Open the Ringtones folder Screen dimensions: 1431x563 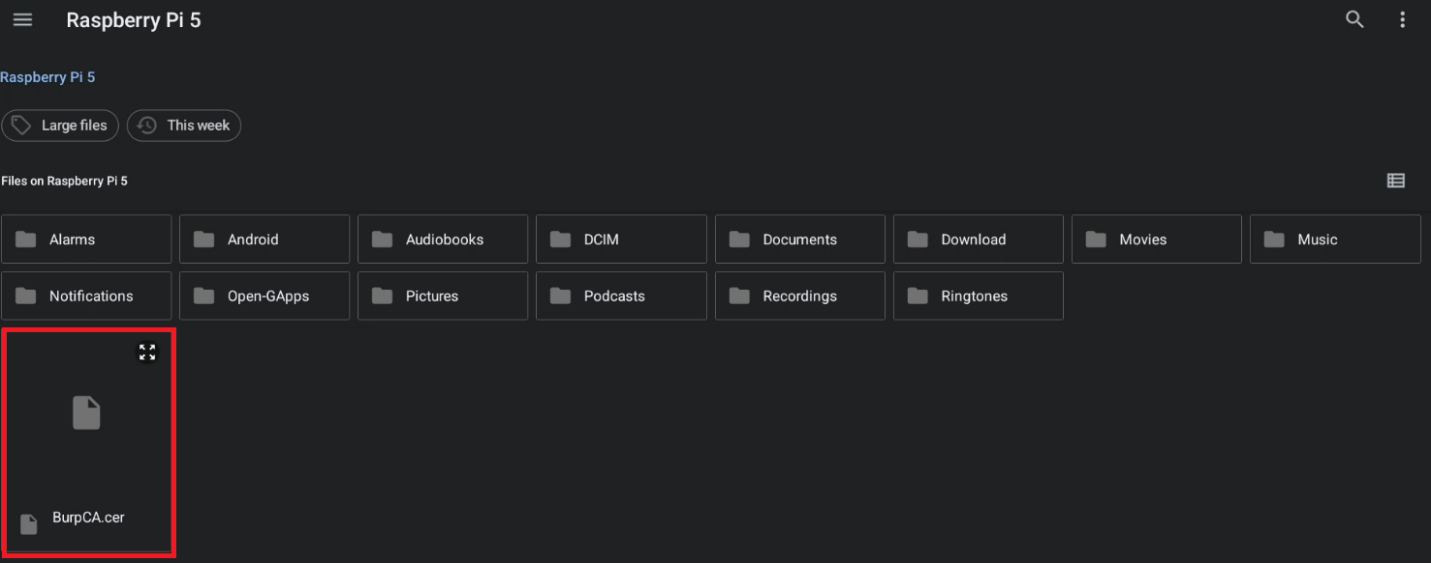tap(978, 296)
